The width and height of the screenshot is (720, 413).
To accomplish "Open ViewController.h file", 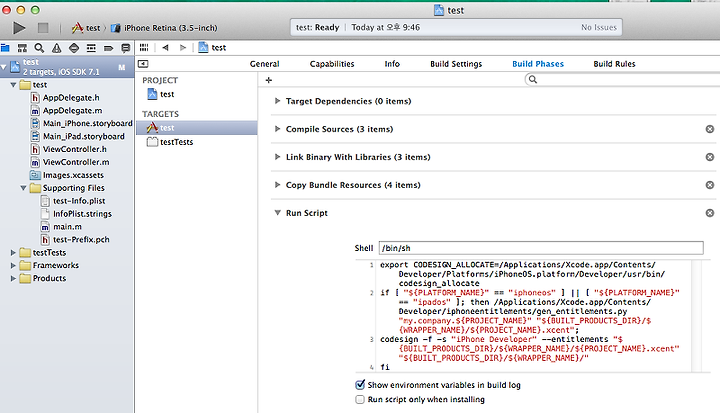I will [x=67, y=149].
